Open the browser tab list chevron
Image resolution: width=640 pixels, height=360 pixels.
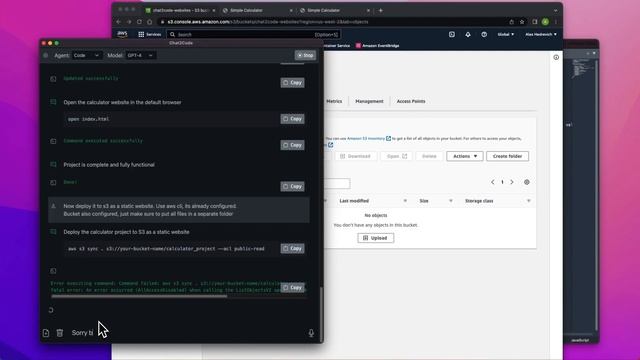(555, 10)
